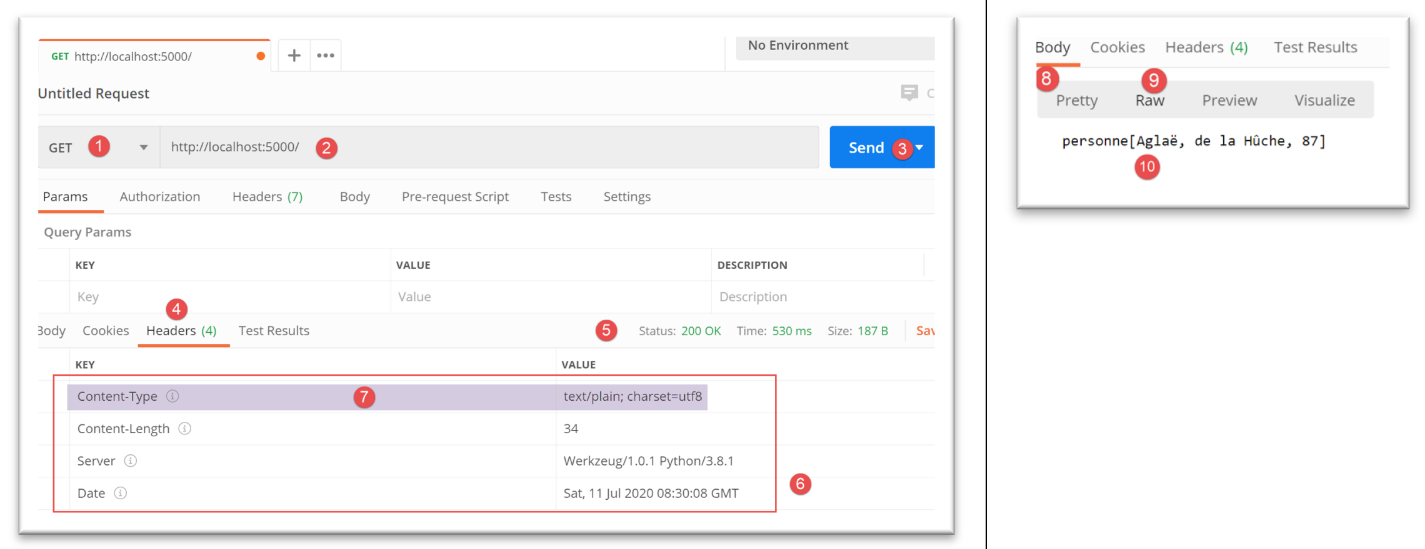1425x549 pixels.
Task: Select the Raw response view
Action: tap(1150, 101)
